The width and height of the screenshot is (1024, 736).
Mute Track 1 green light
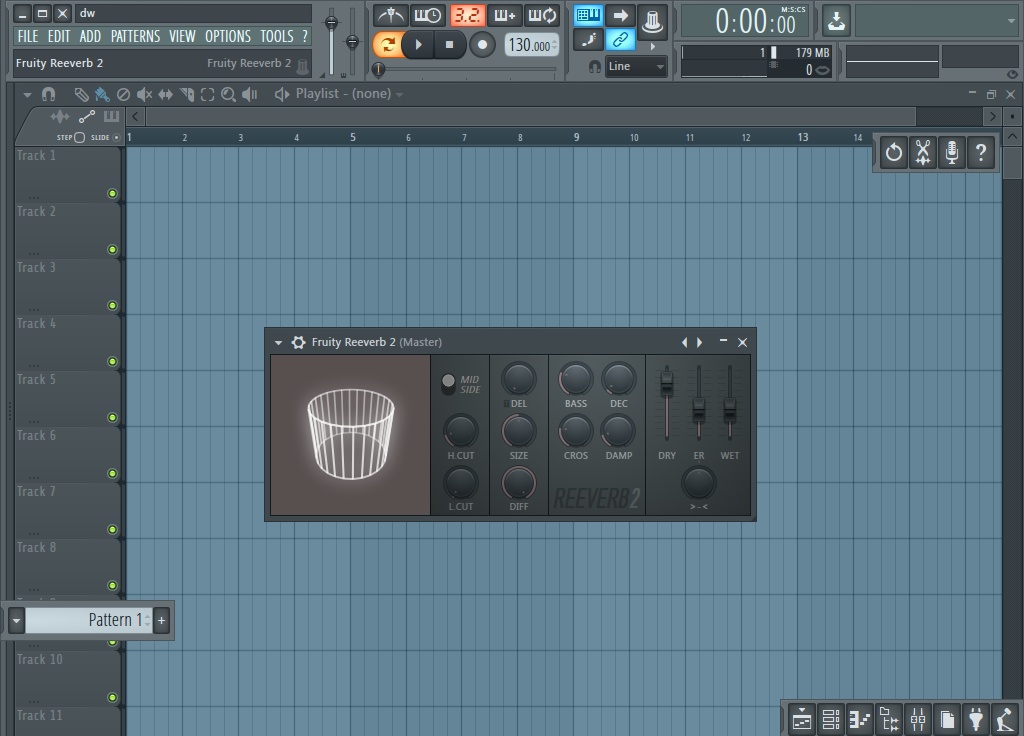click(112, 193)
